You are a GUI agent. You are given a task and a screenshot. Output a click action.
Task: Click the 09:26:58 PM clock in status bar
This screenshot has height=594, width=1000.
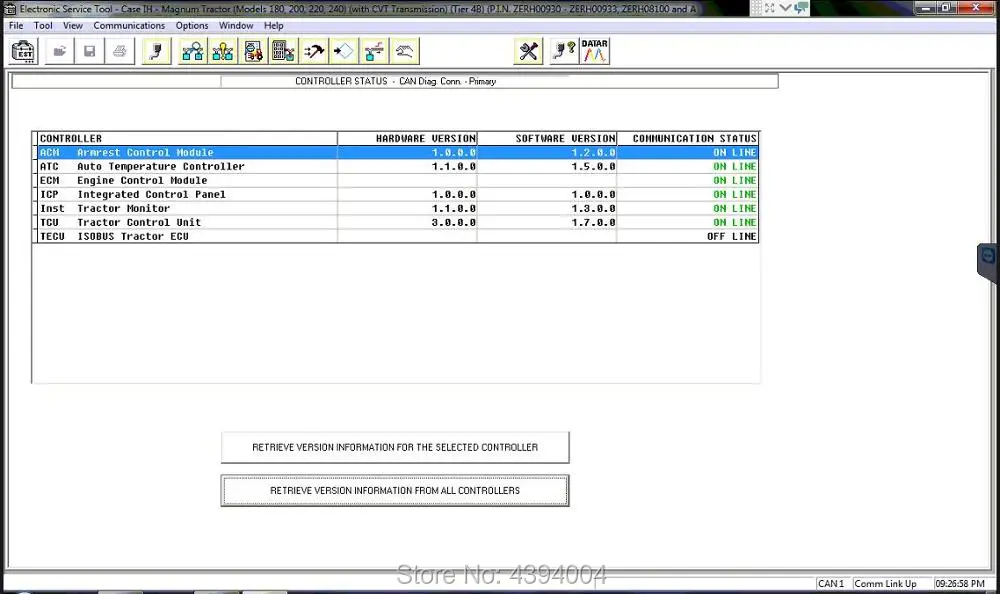[960, 584]
